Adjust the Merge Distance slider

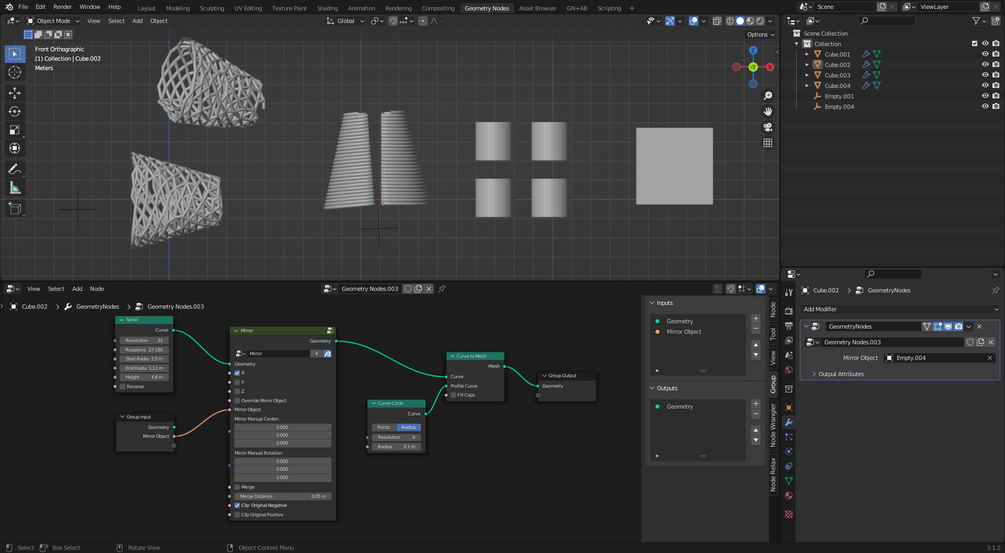[x=283, y=496]
